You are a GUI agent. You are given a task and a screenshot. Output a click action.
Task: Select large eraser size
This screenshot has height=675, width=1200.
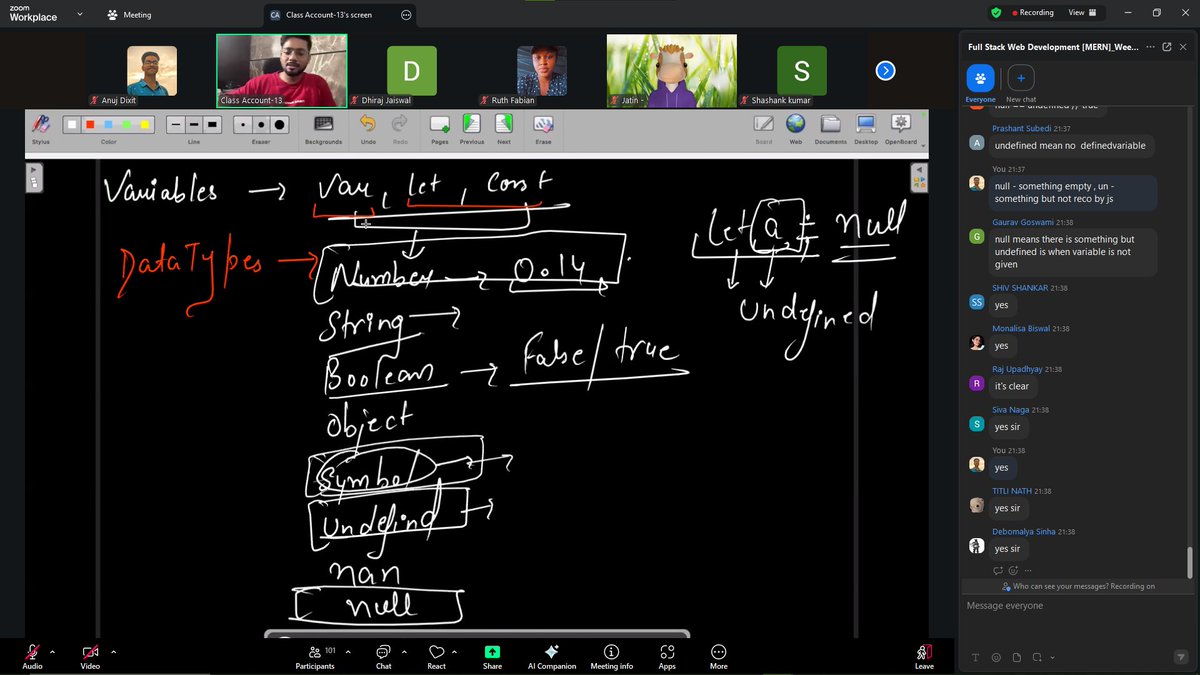click(280, 125)
